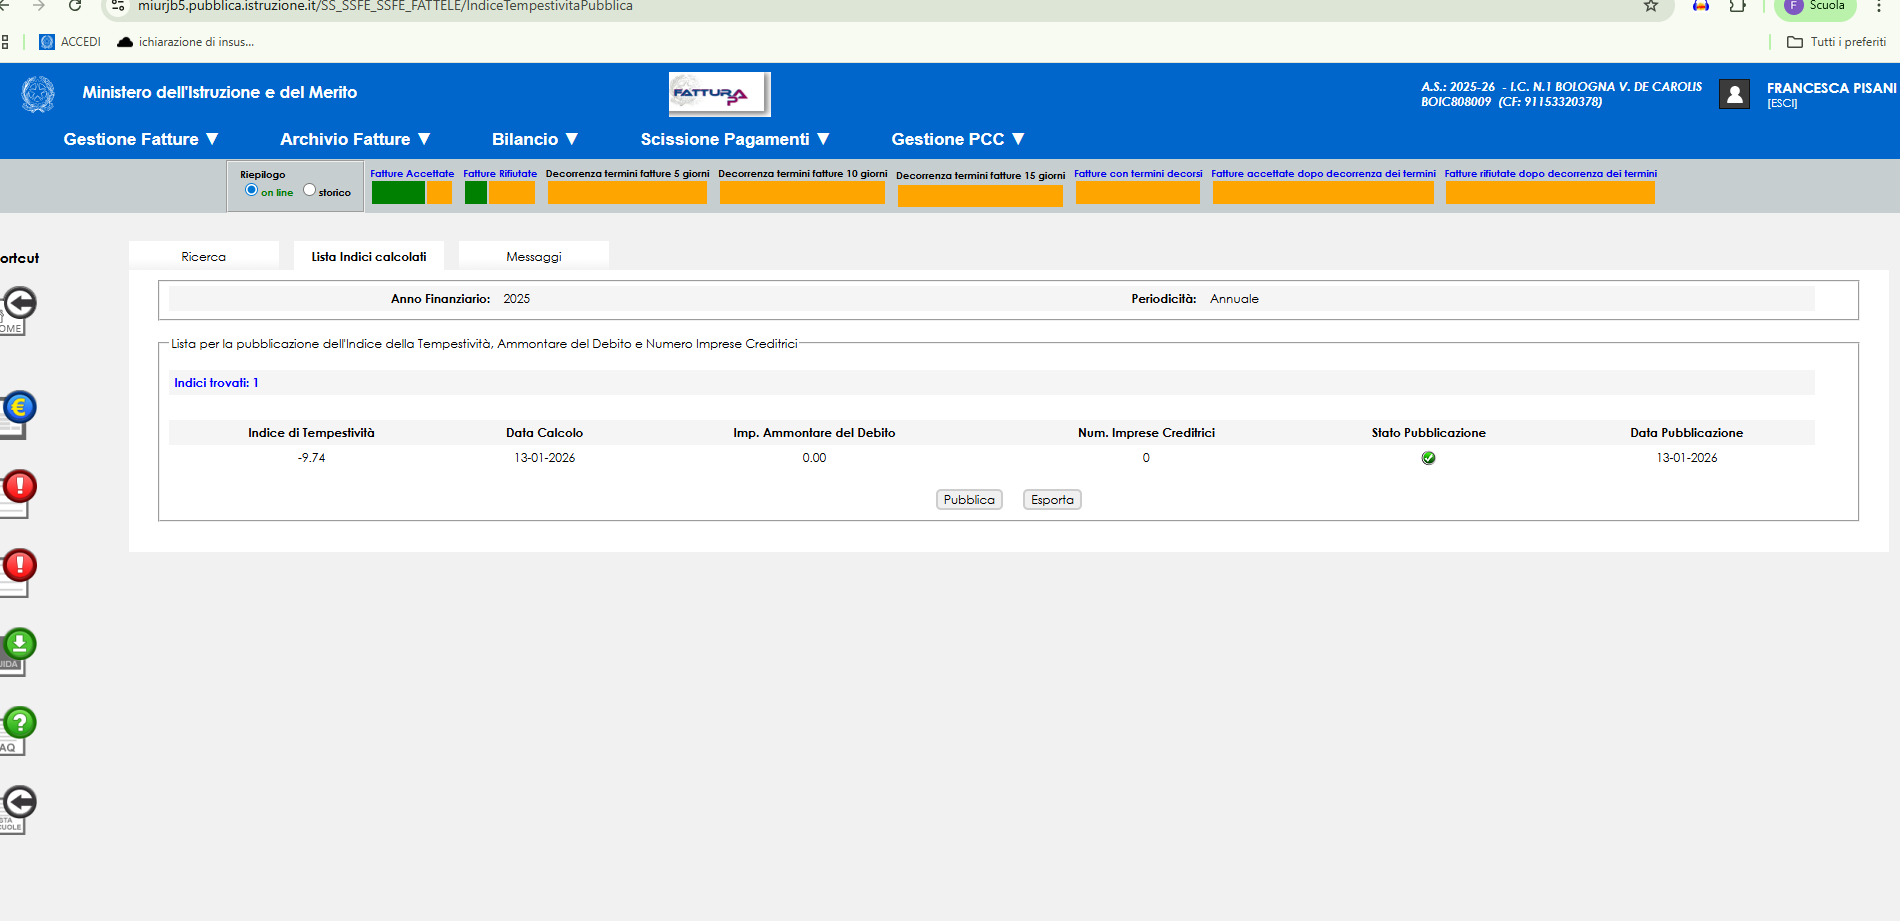Switch to the Messaggi tab
This screenshot has height=921, width=1900.
click(x=534, y=257)
